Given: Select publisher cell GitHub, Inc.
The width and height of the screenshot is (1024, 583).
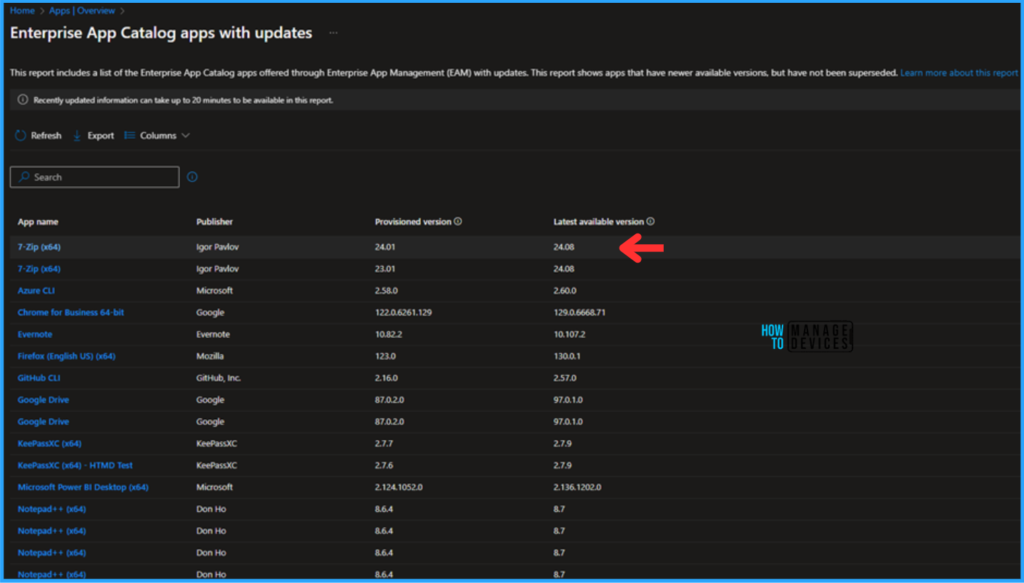Looking at the screenshot, I should point(219,378).
